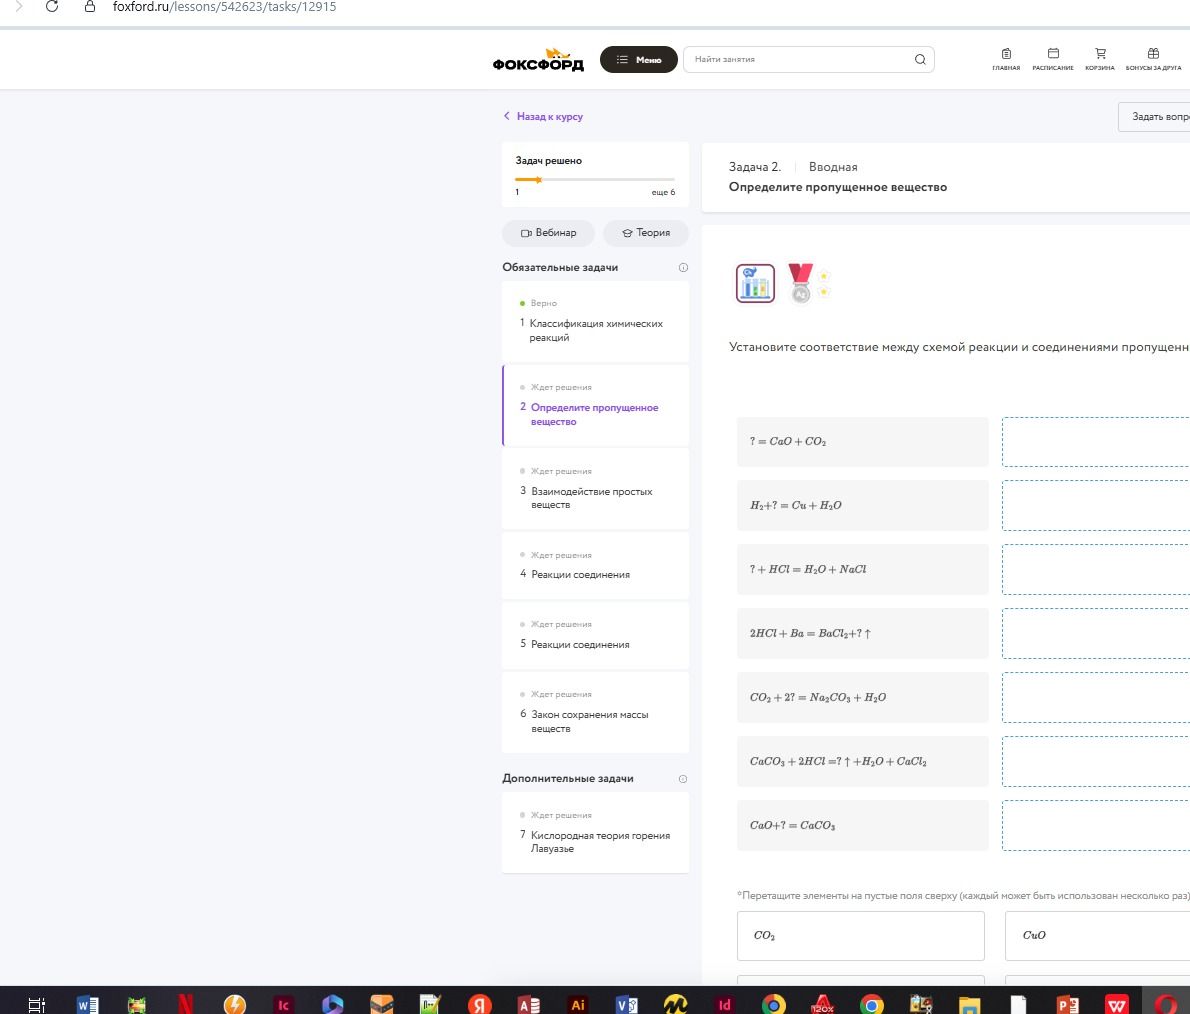Click the Задач решено progress bar
Viewport: 1190px width, 1014px height.
pyautogui.click(x=594, y=180)
